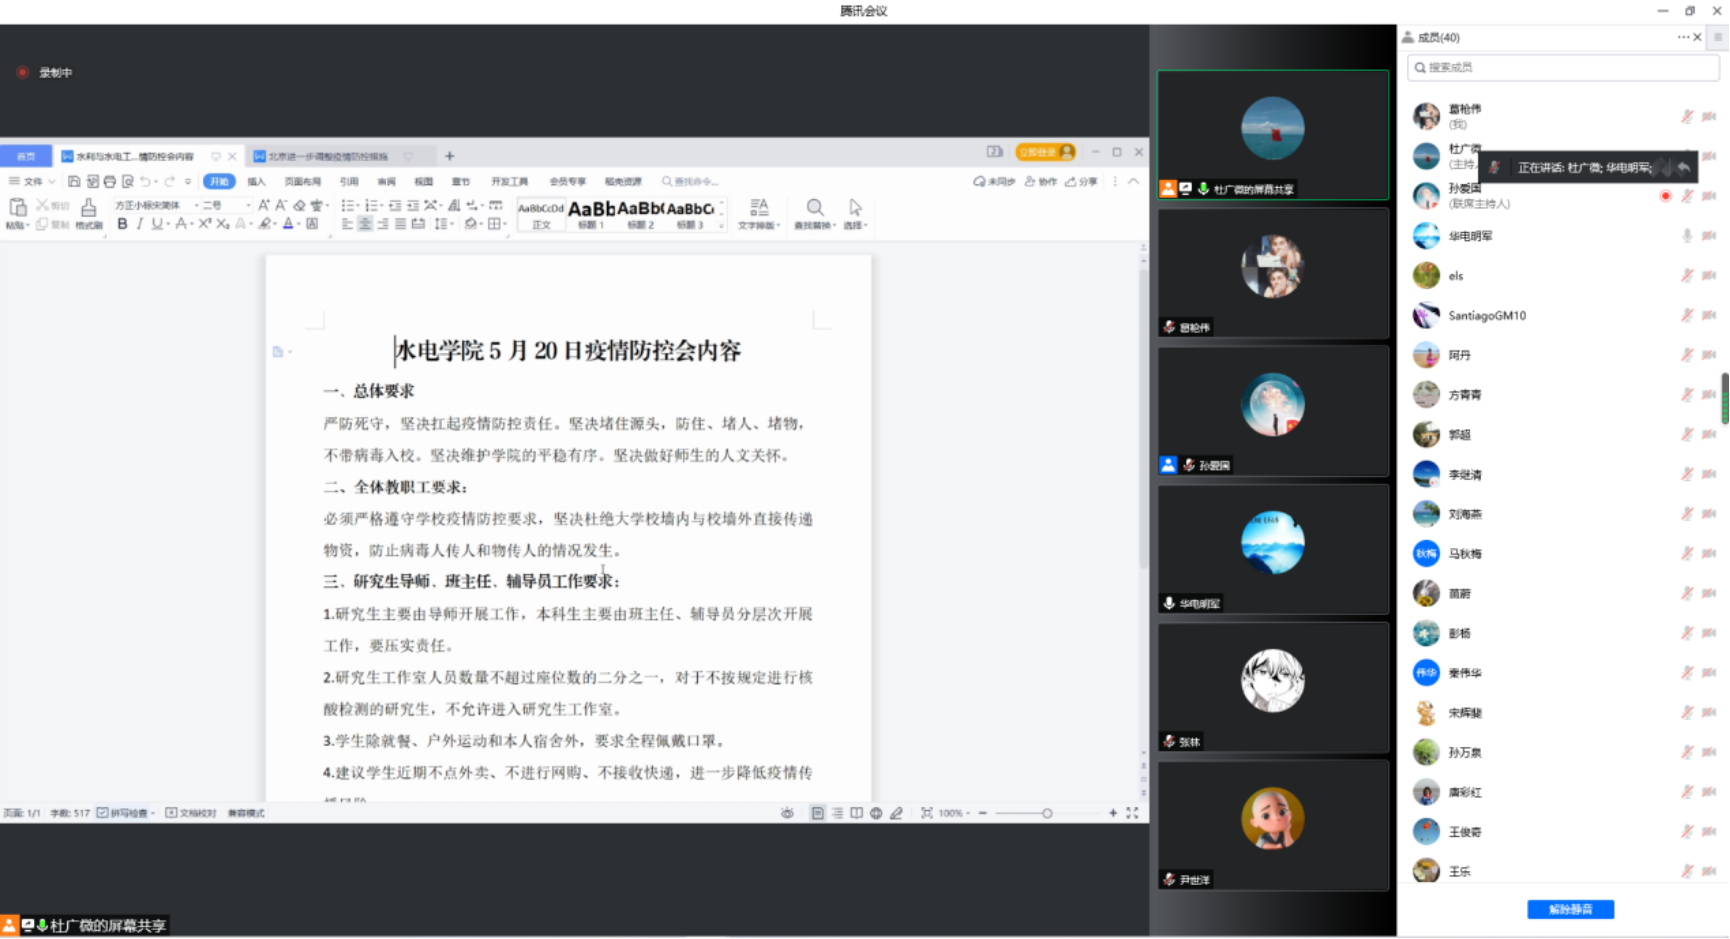Toggle microphone for member 华电明军
This screenshot has width=1730, height=939.
click(x=1687, y=236)
